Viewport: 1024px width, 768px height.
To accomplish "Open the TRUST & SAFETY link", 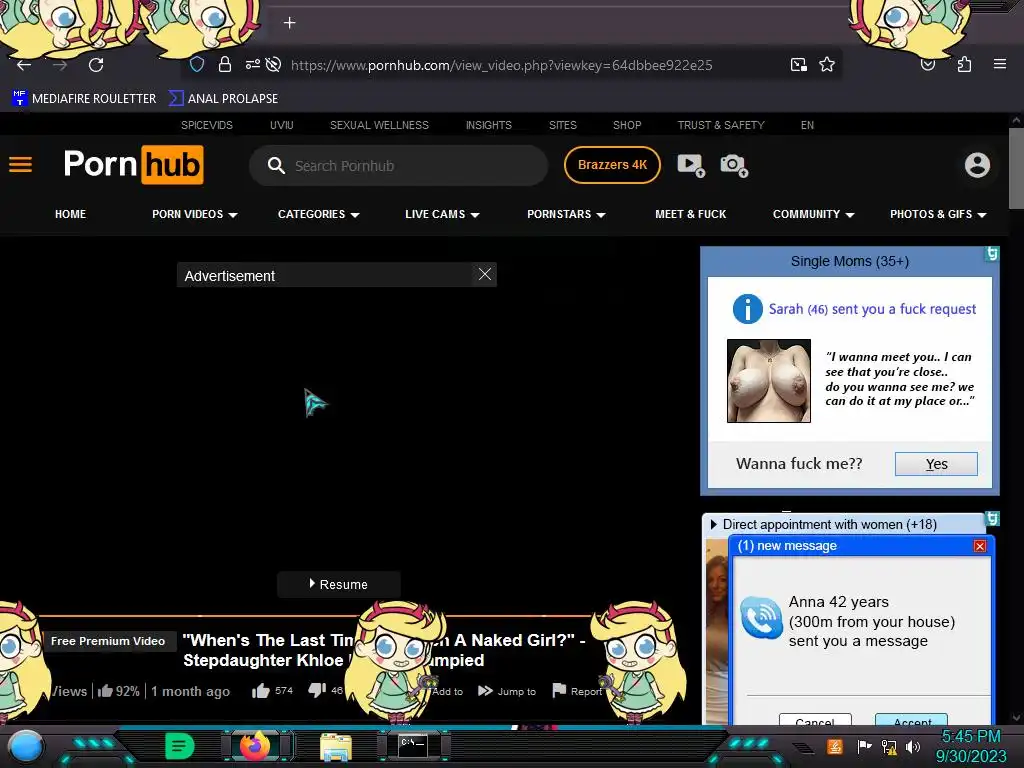I will click(x=721, y=125).
